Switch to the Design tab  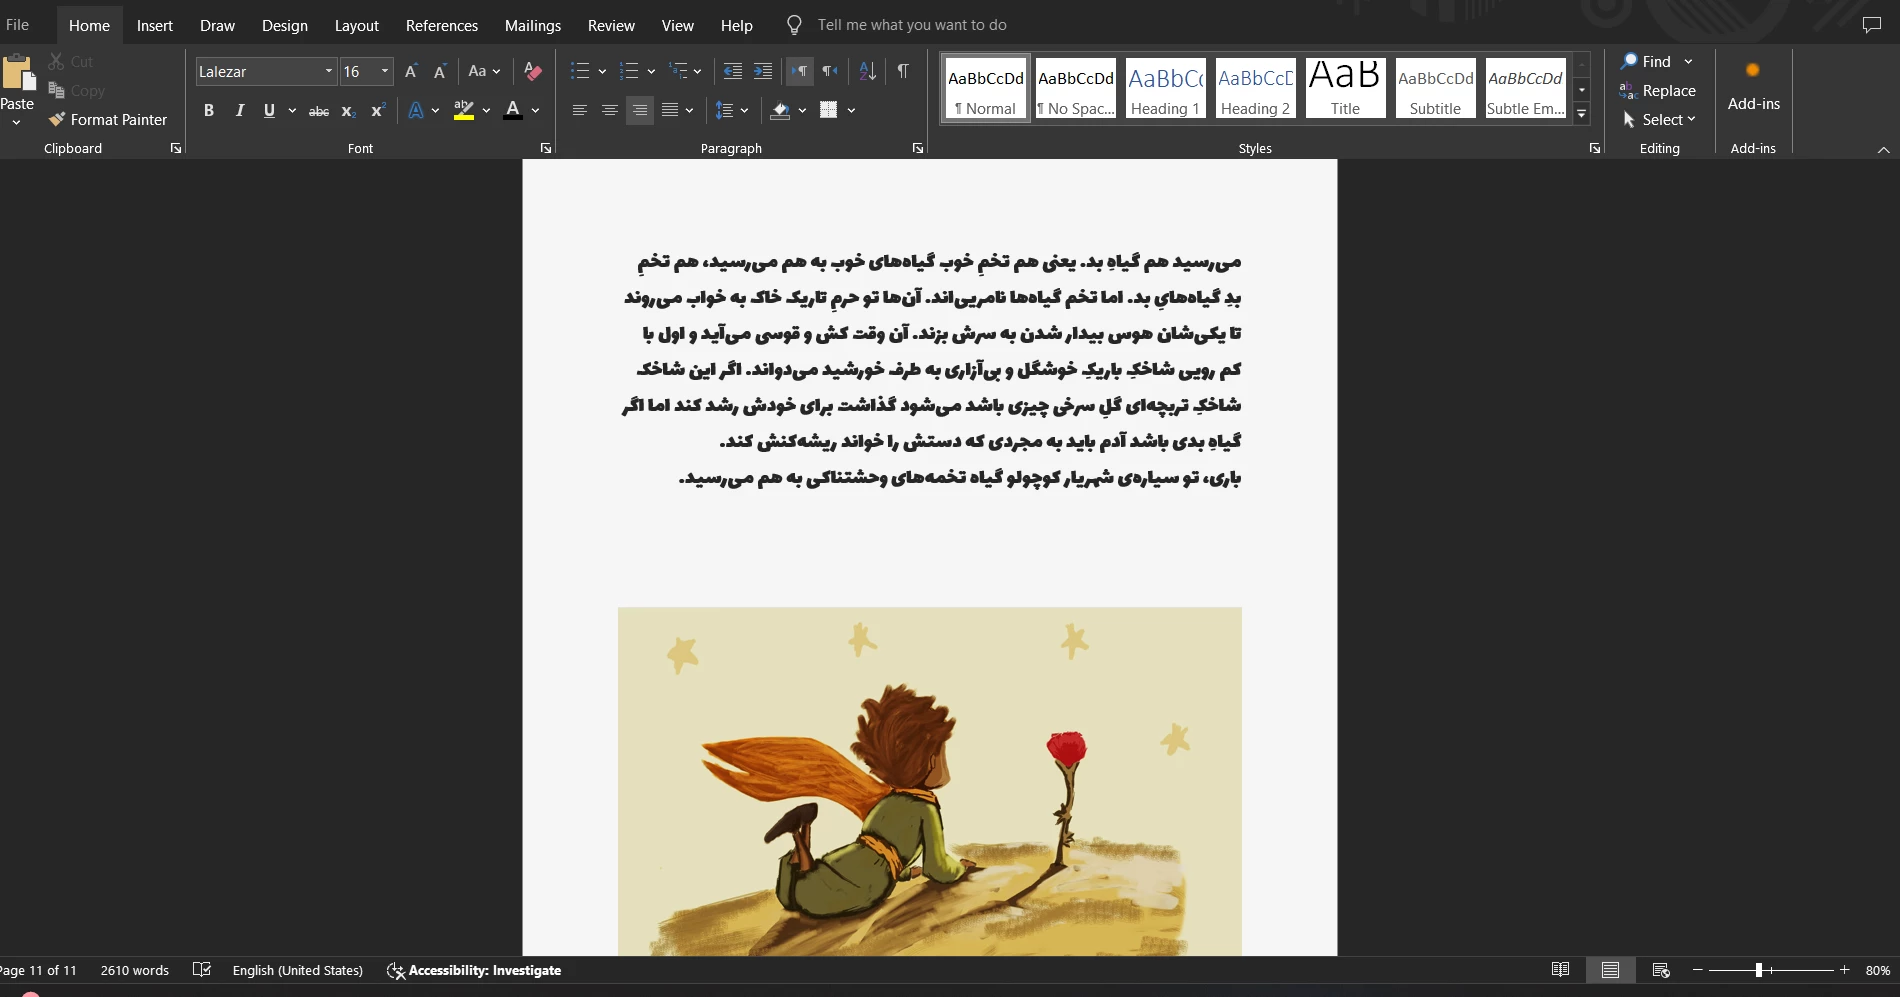285,25
